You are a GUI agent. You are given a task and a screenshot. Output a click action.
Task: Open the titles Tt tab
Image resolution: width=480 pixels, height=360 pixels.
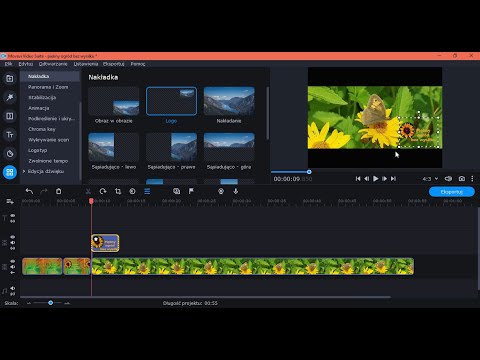(10, 135)
